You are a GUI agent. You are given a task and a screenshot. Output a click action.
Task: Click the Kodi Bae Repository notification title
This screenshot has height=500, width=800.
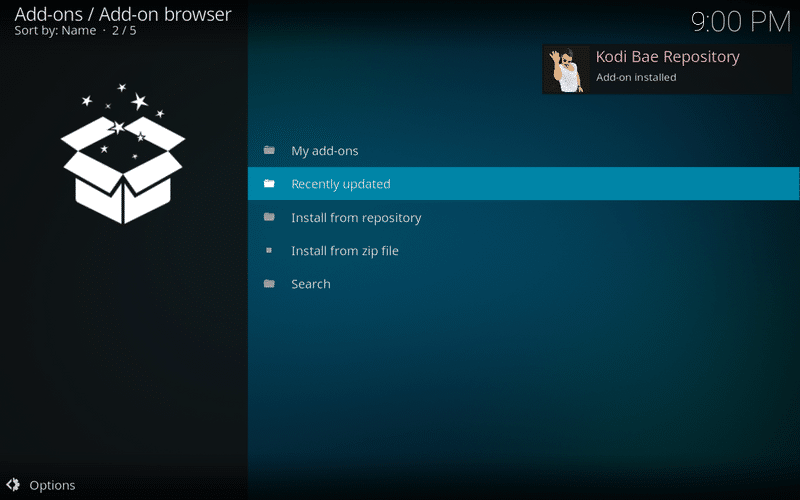tap(667, 57)
